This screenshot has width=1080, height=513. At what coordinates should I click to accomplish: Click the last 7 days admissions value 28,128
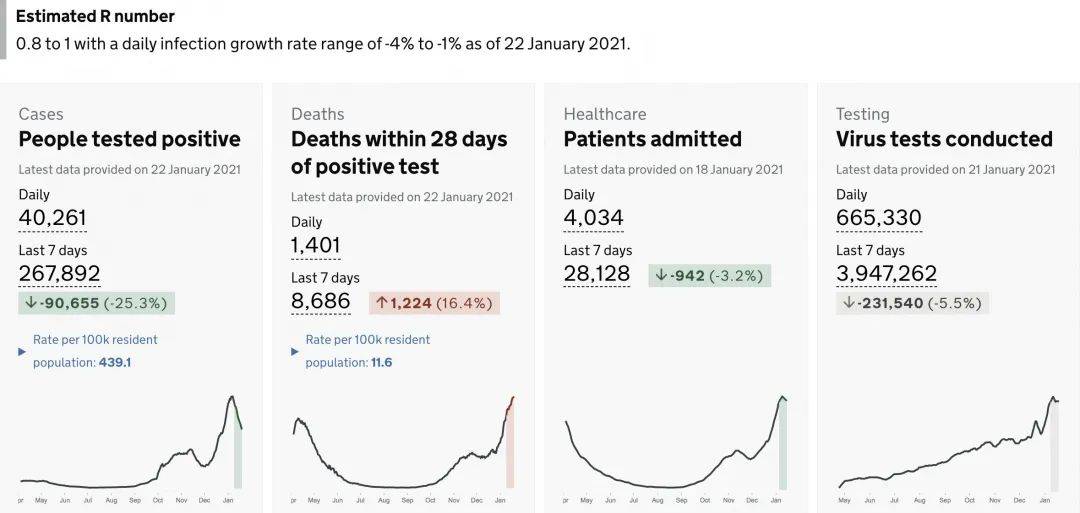(597, 274)
